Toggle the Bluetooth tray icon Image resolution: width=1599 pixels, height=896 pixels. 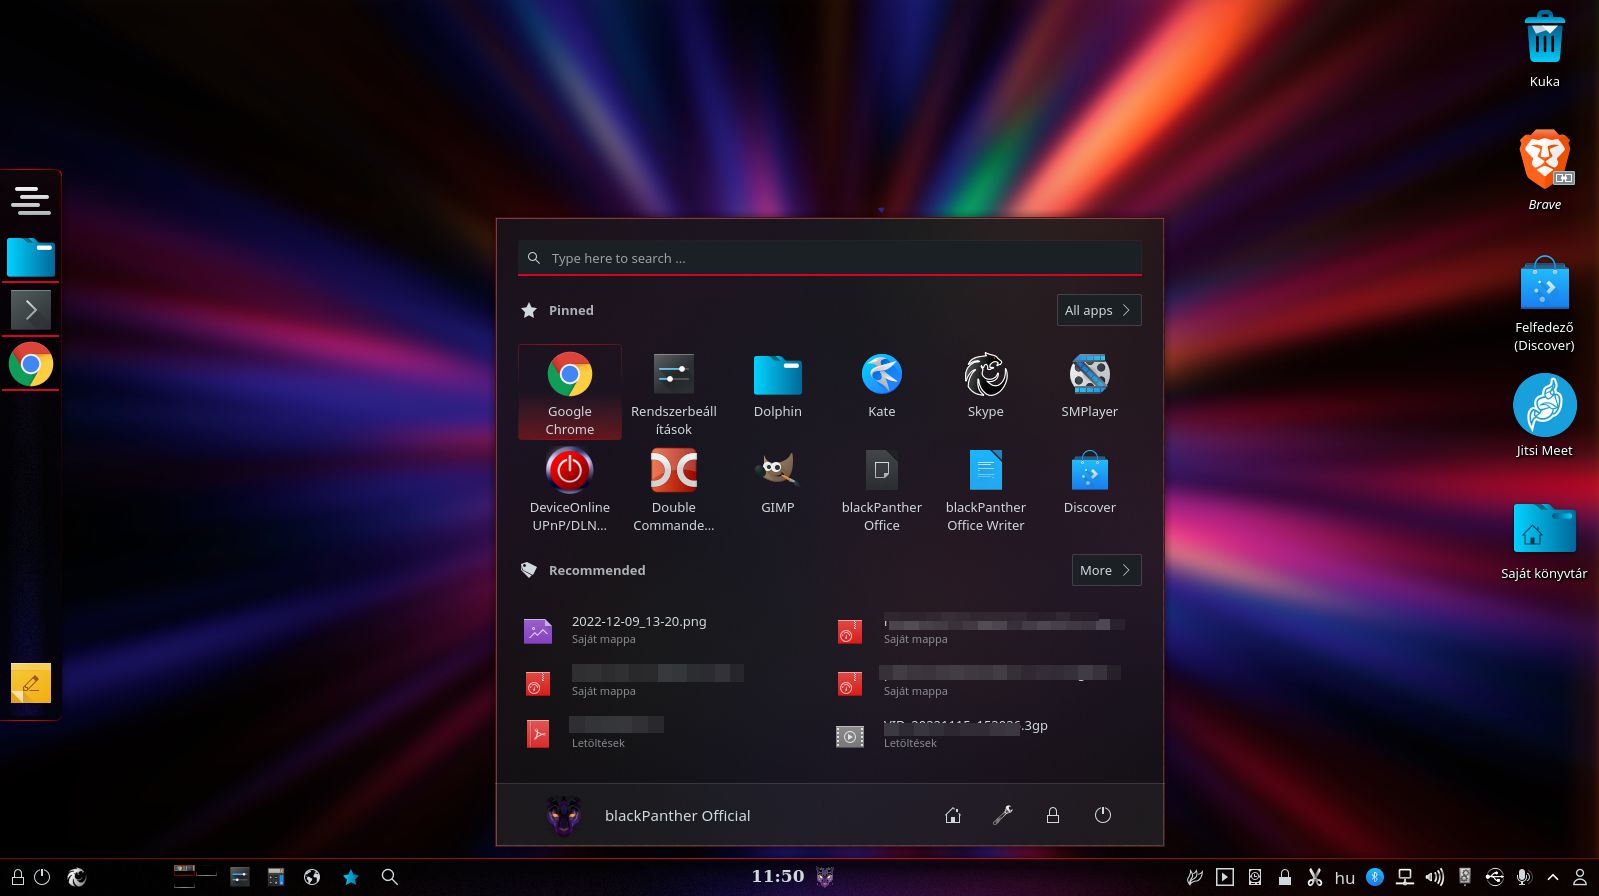tap(1375, 877)
